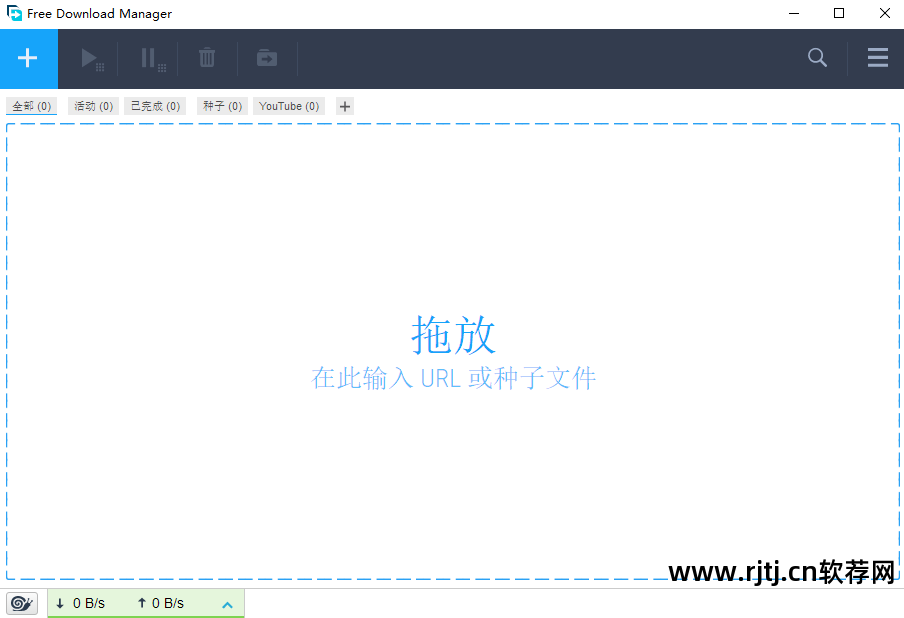This screenshot has width=904, height=618.
Task: Expand the speed panel chevron
Action: pyautogui.click(x=227, y=605)
